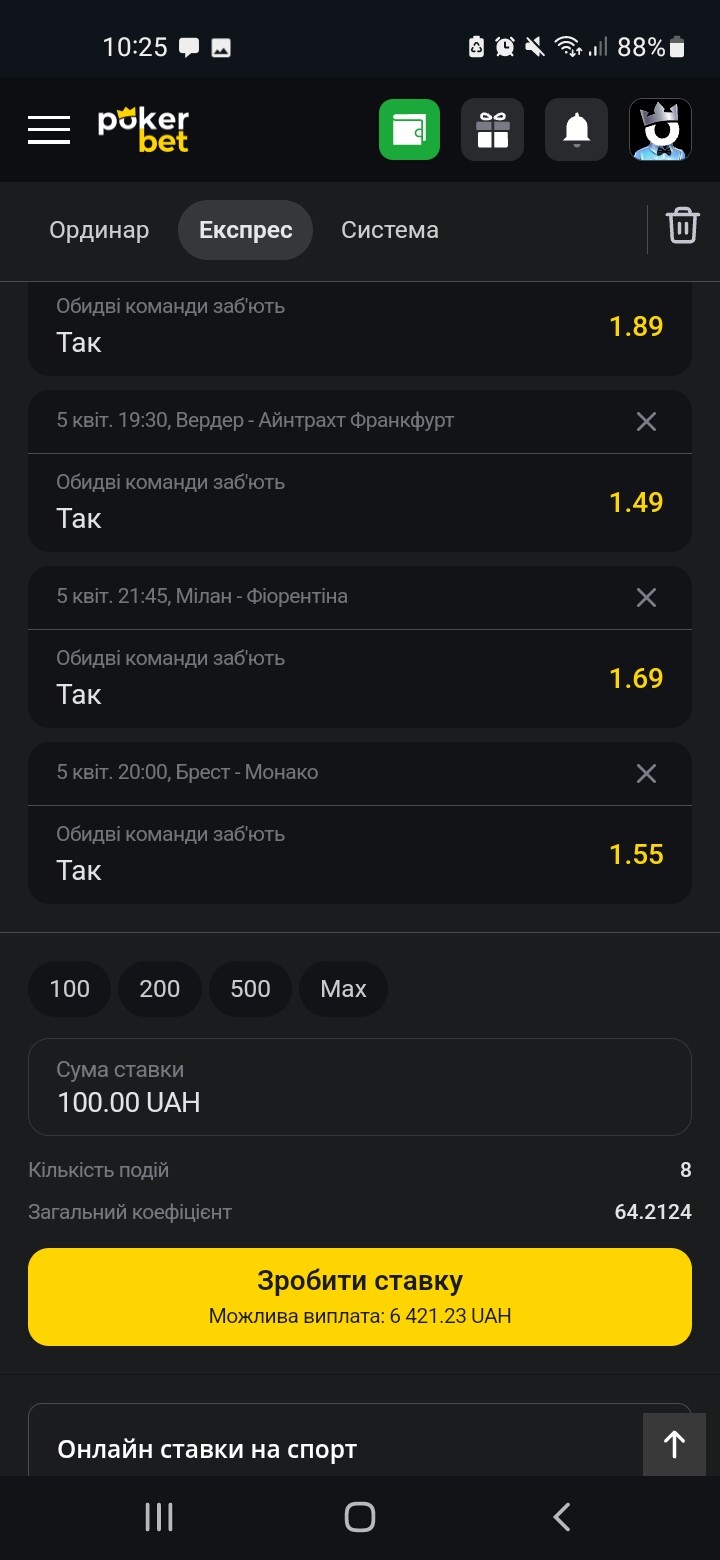Remove the Мілан - Фіорентіна bet
The height and width of the screenshot is (1560, 720).
click(x=647, y=597)
